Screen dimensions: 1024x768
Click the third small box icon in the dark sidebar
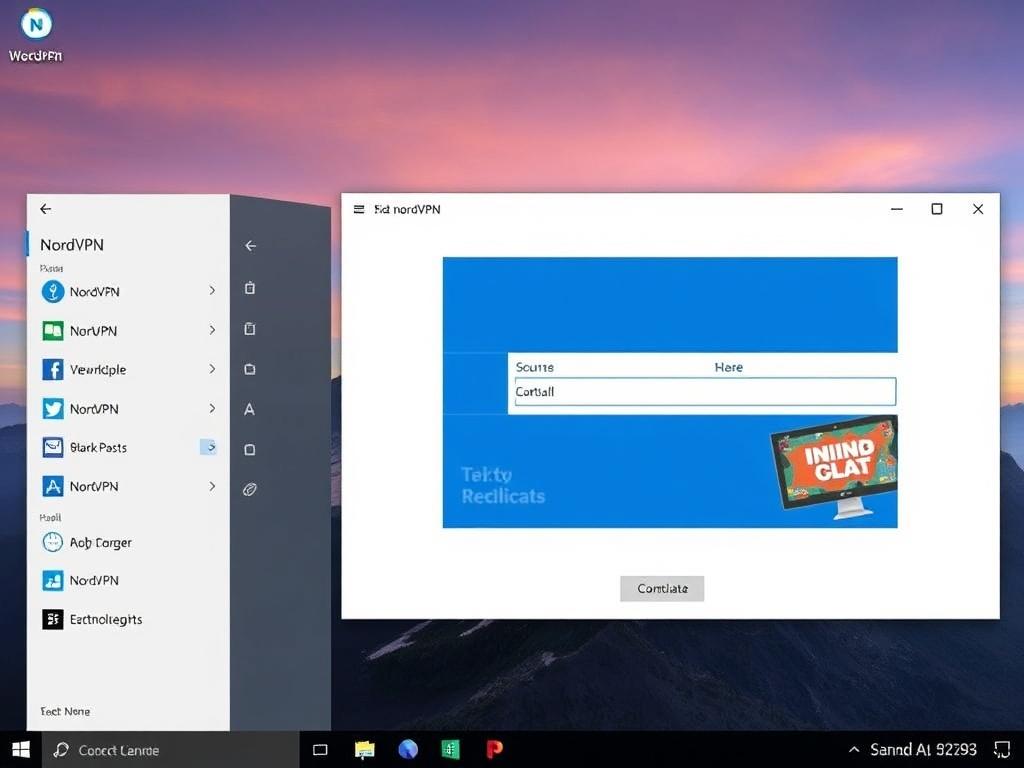pyautogui.click(x=249, y=369)
